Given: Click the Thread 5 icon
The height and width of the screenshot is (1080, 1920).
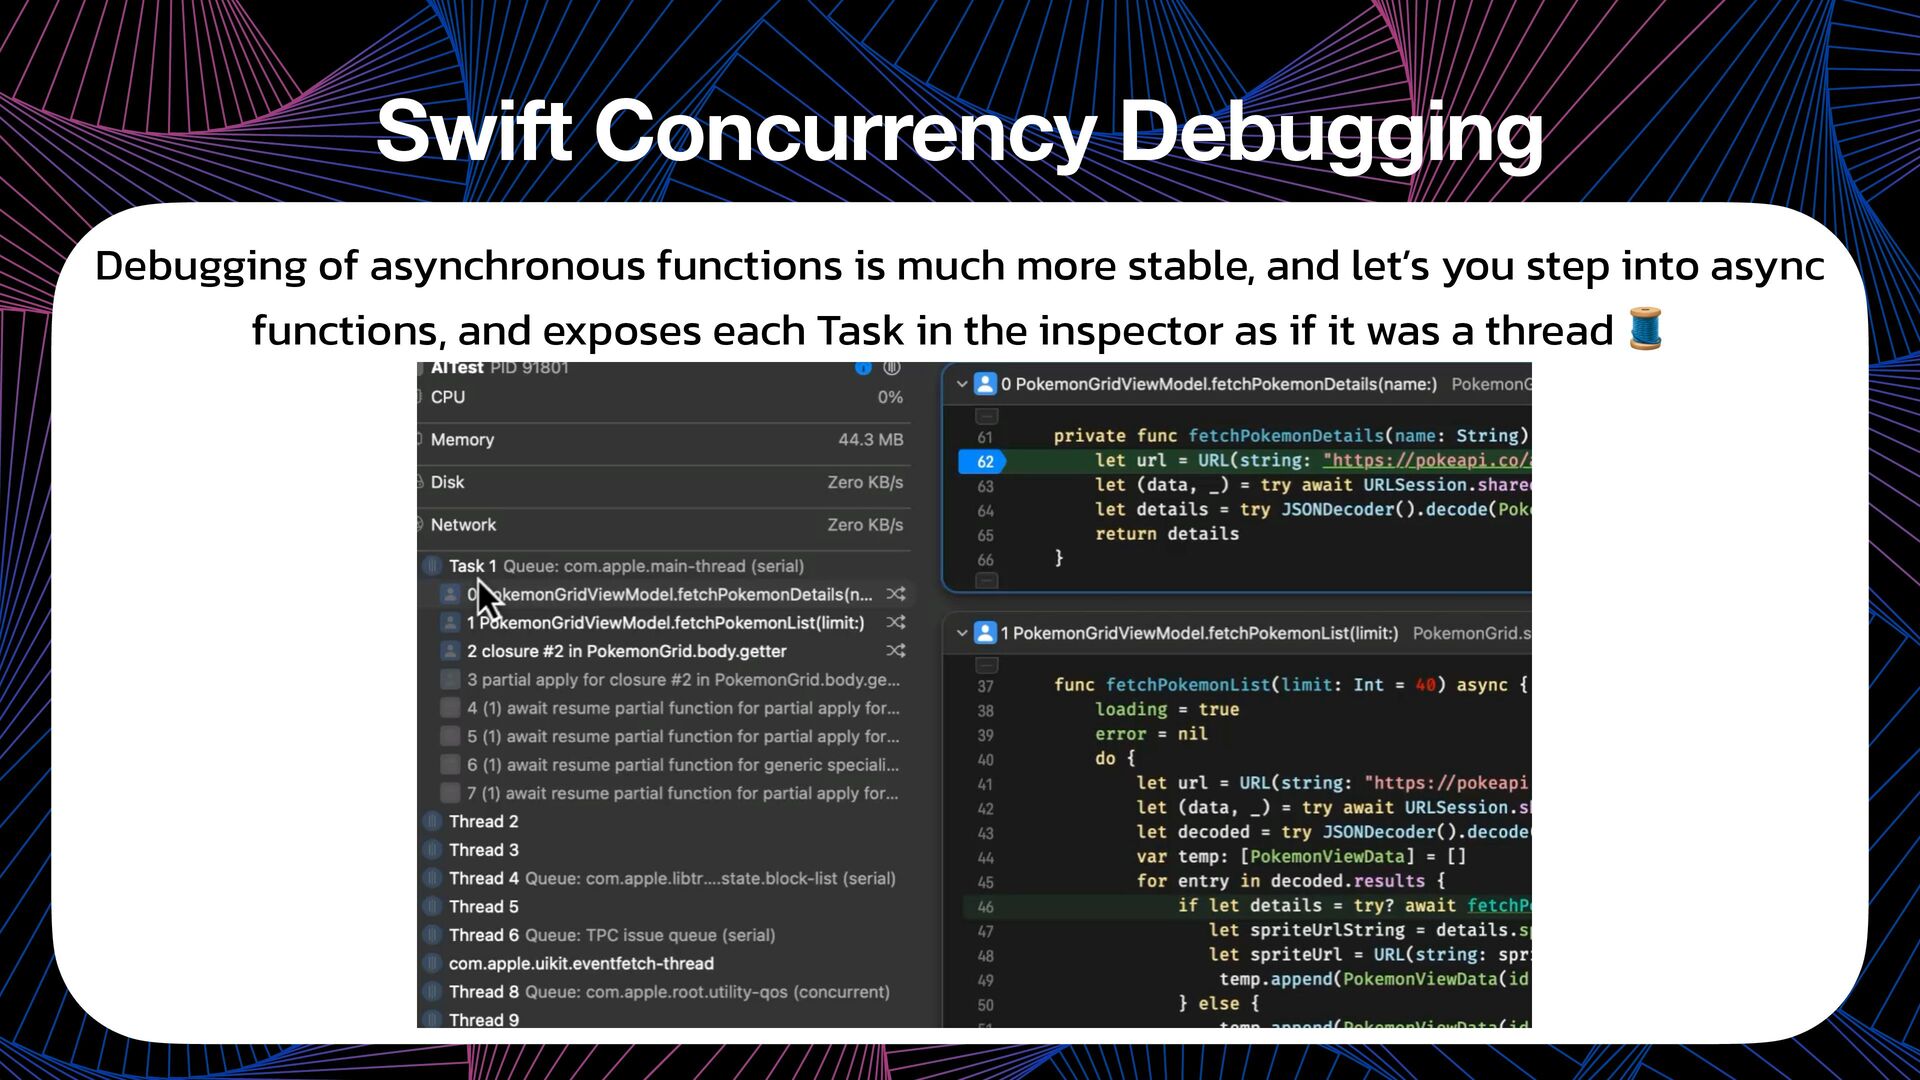Looking at the screenshot, I should click(432, 907).
